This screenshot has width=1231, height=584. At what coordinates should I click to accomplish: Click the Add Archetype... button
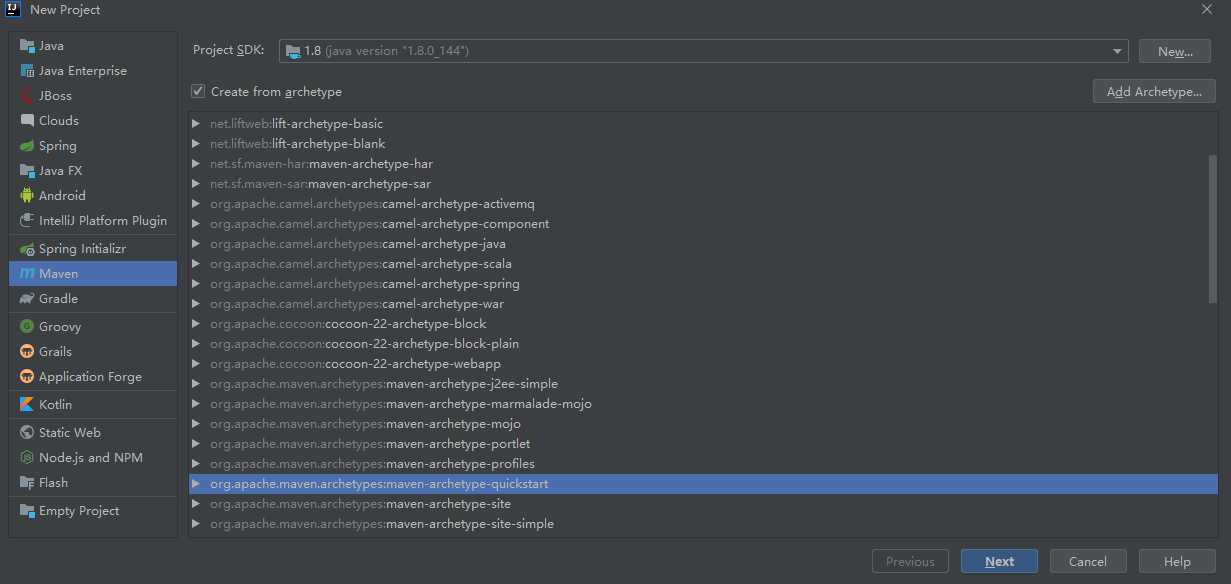pyautogui.click(x=1154, y=91)
